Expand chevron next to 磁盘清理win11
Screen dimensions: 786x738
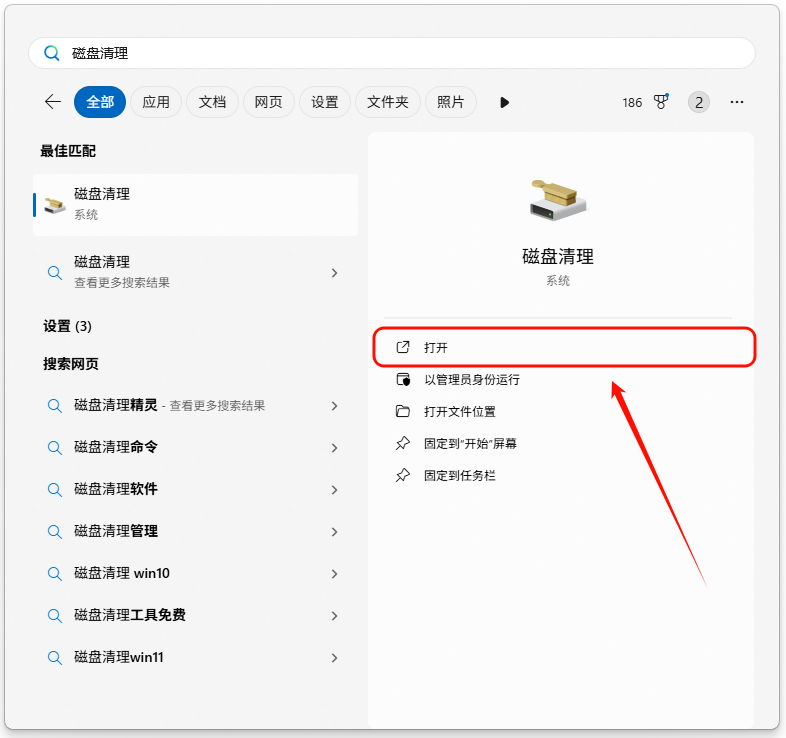pyautogui.click(x=334, y=658)
